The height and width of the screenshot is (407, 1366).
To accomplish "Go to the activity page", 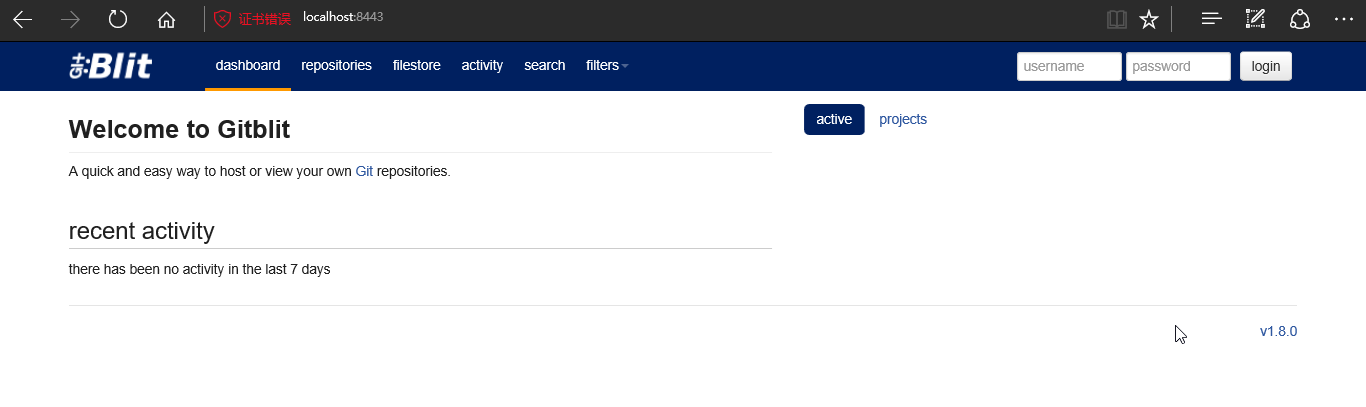I will pyautogui.click(x=482, y=65).
